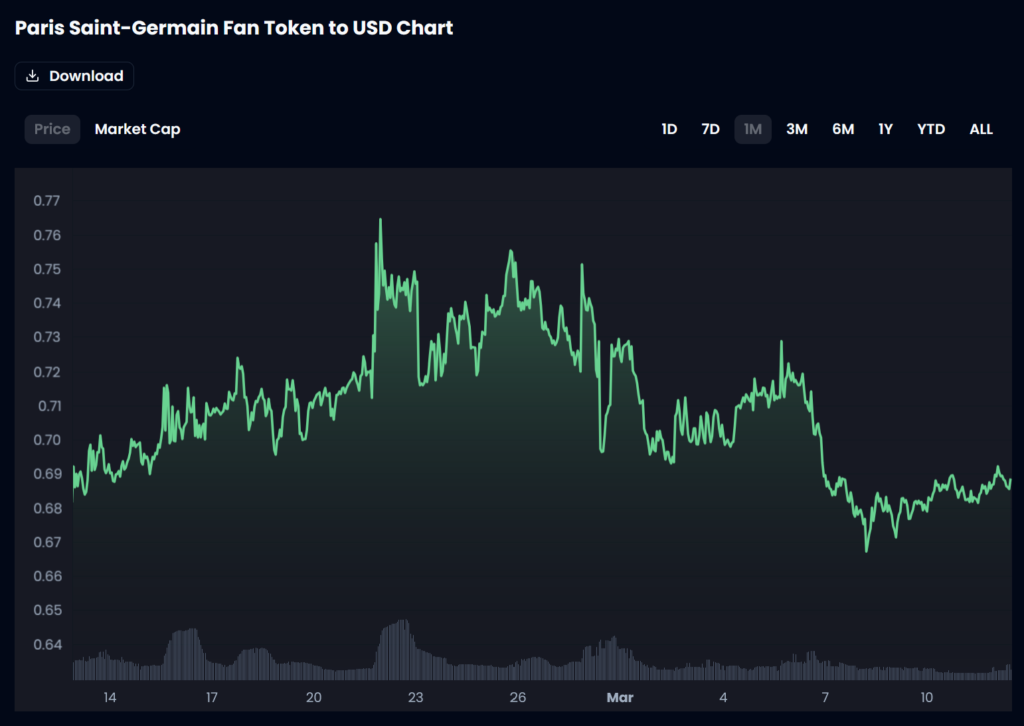Select the 7D time range
Image resolution: width=1024 pixels, height=726 pixels.
tap(710, 129)
